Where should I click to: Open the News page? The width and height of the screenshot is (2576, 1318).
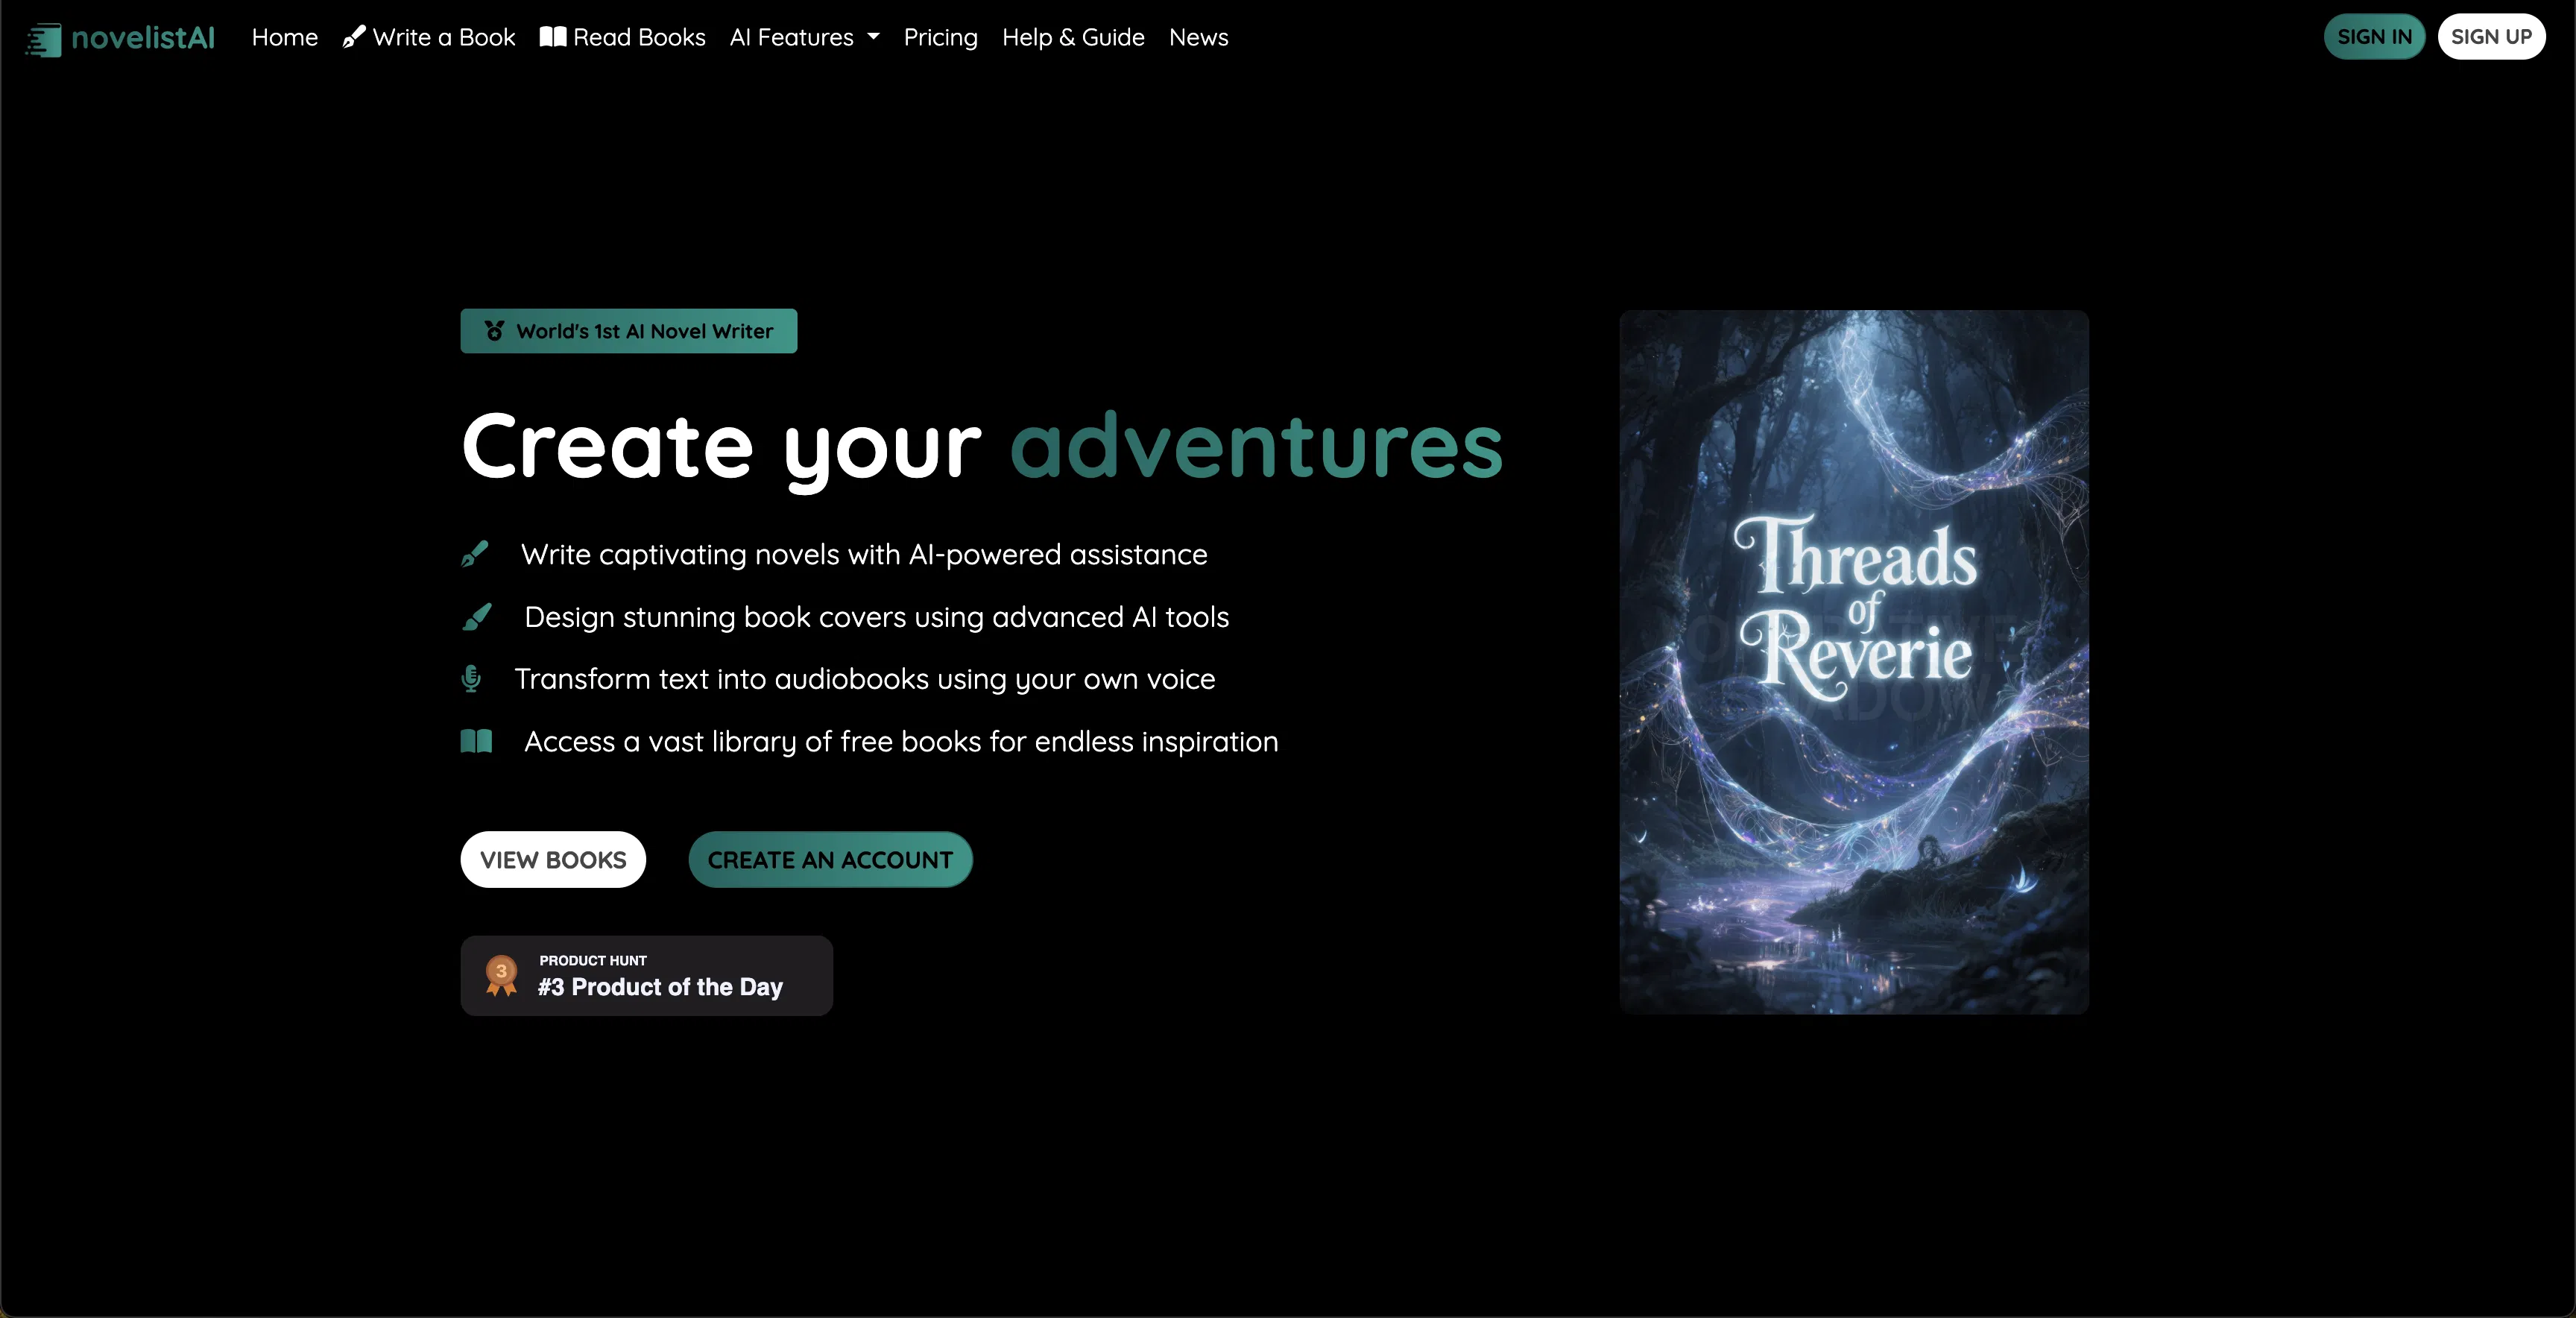coord(1198,37)
